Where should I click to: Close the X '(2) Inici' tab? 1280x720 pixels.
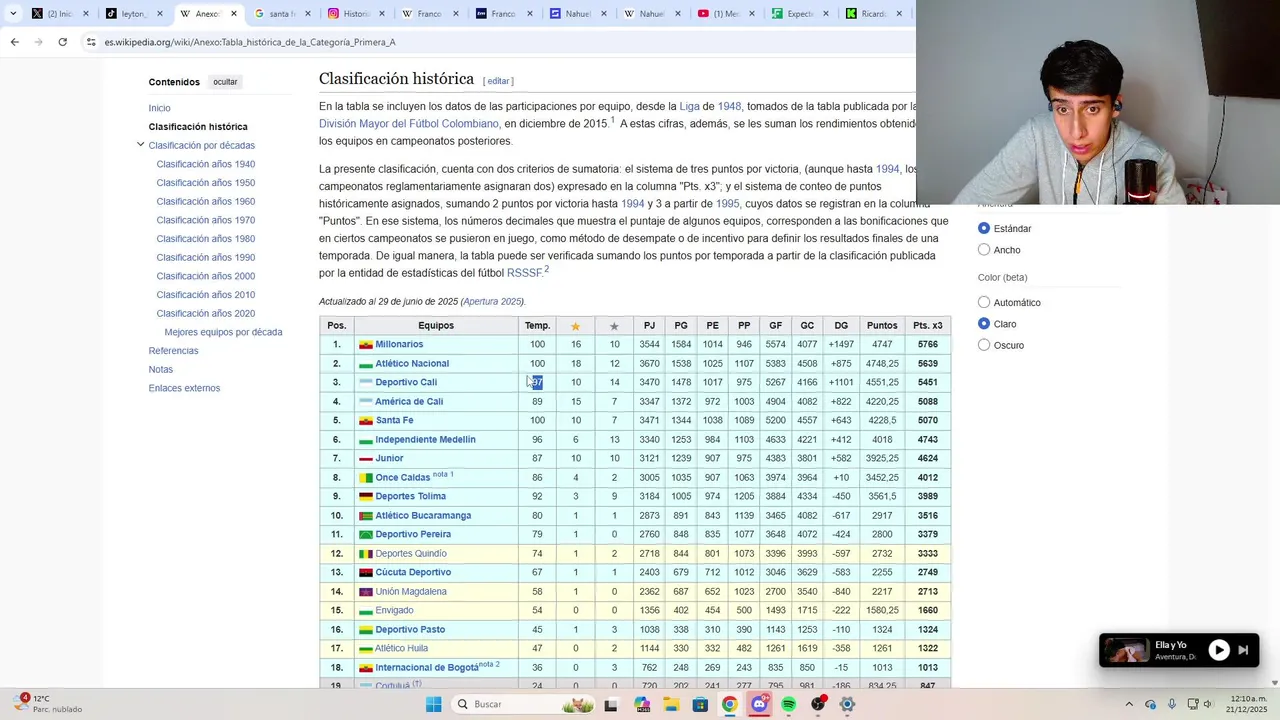[86, 14]
